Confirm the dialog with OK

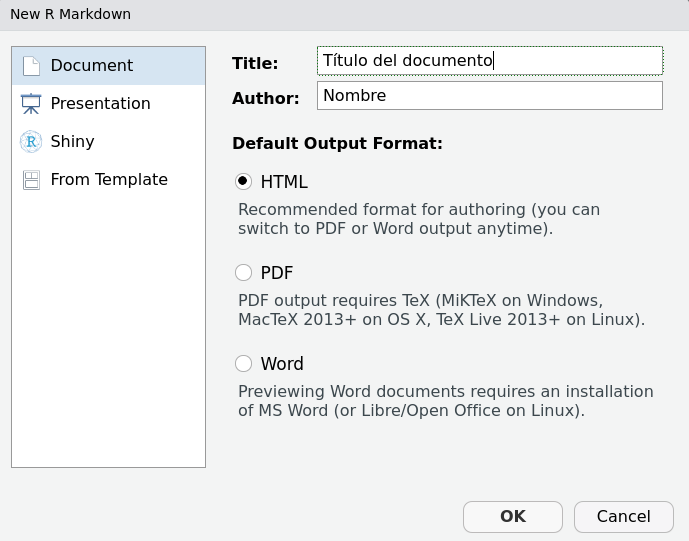click(513, 517)
